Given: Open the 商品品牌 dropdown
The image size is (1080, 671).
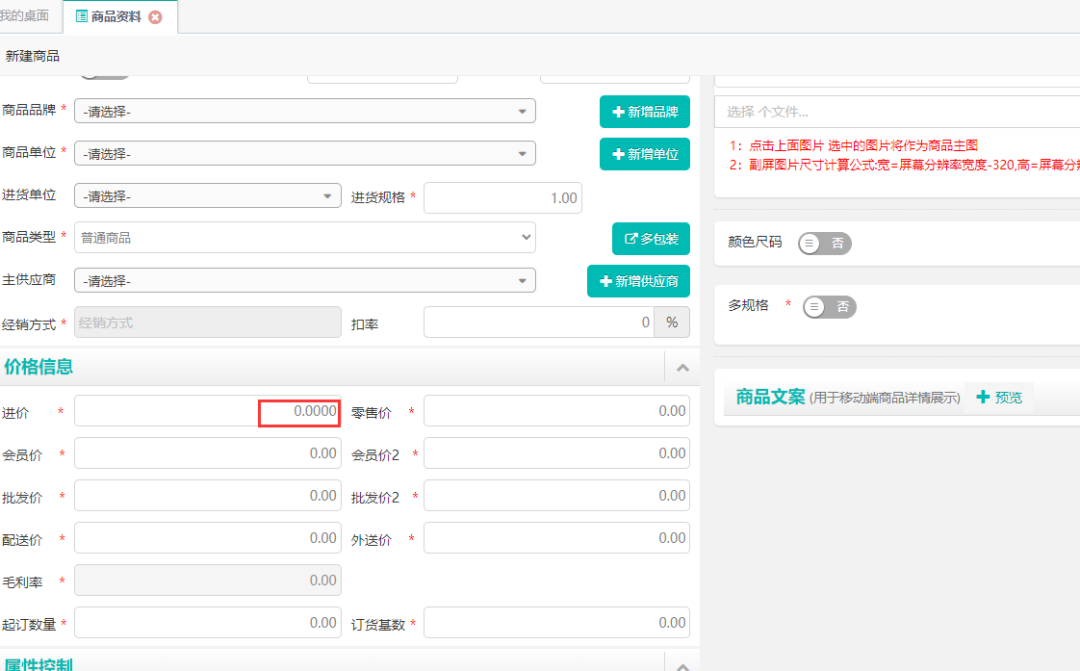Looking at the screenshot, I should pos(304,111).
